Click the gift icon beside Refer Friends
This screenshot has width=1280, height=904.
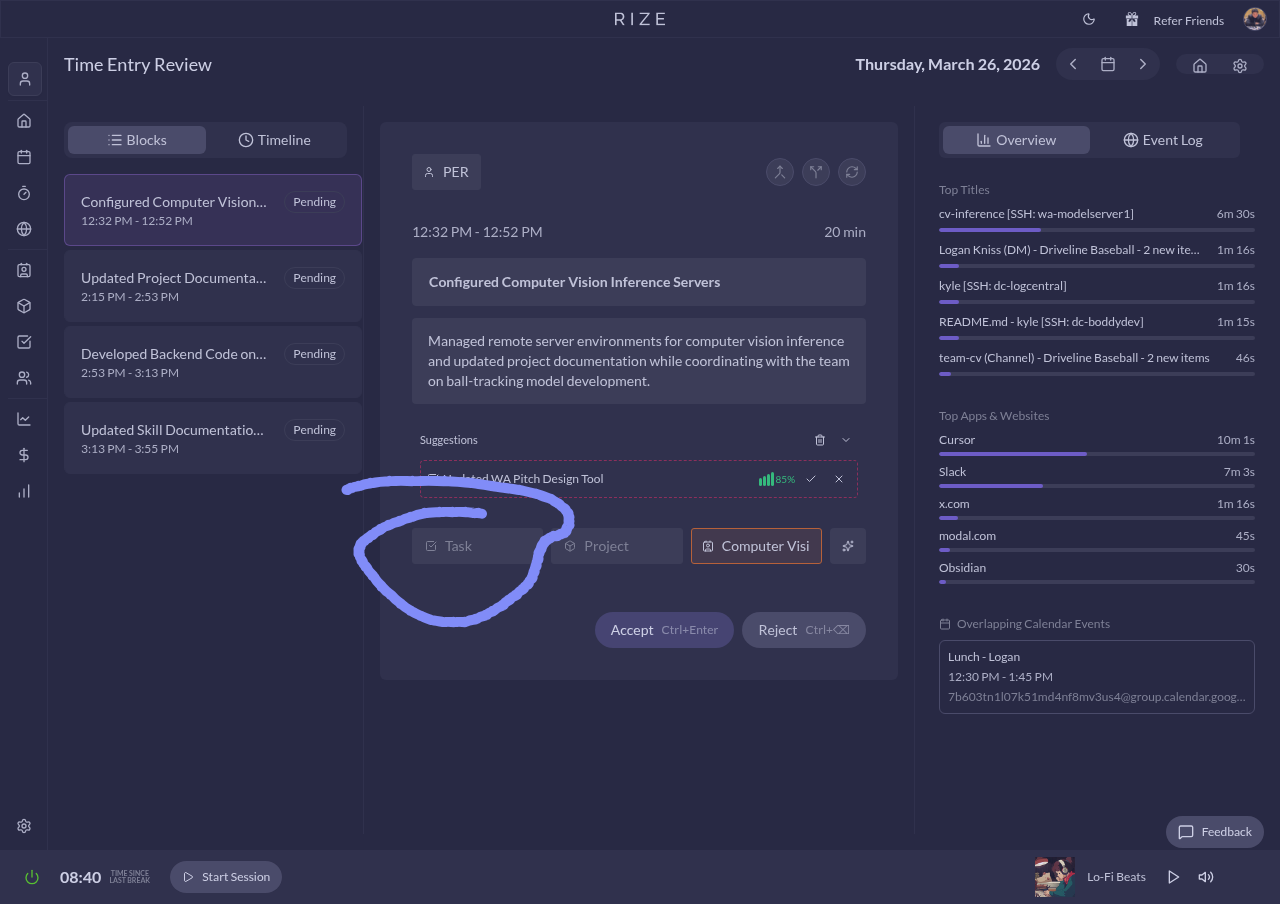[x=1132, y=20]
